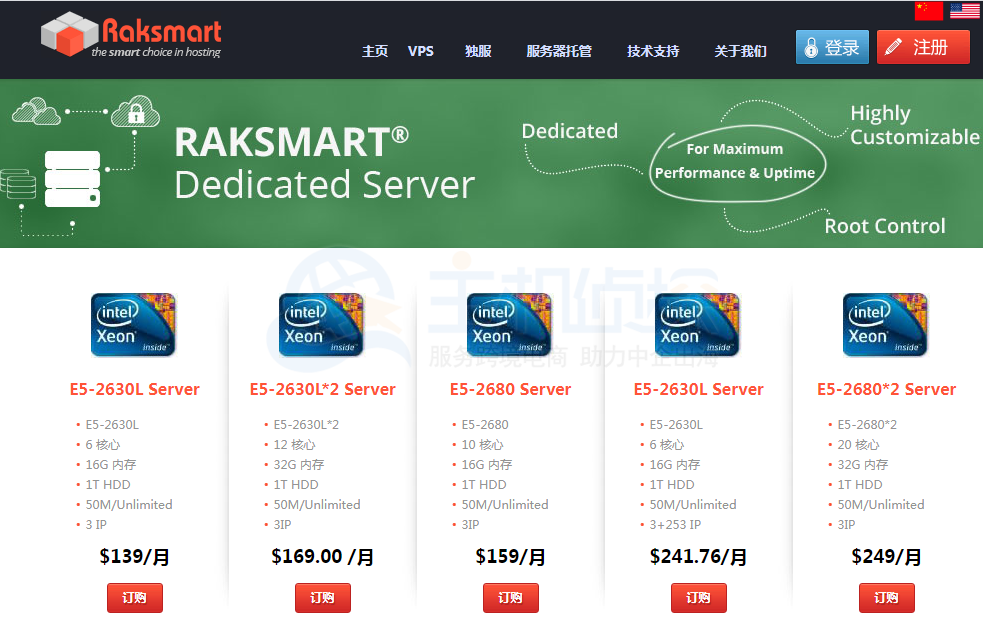This screenshot has width=983, height=624.
Task: Open the 技术支持 support menu
Action: pyautogui.click(x=653, y=51)
